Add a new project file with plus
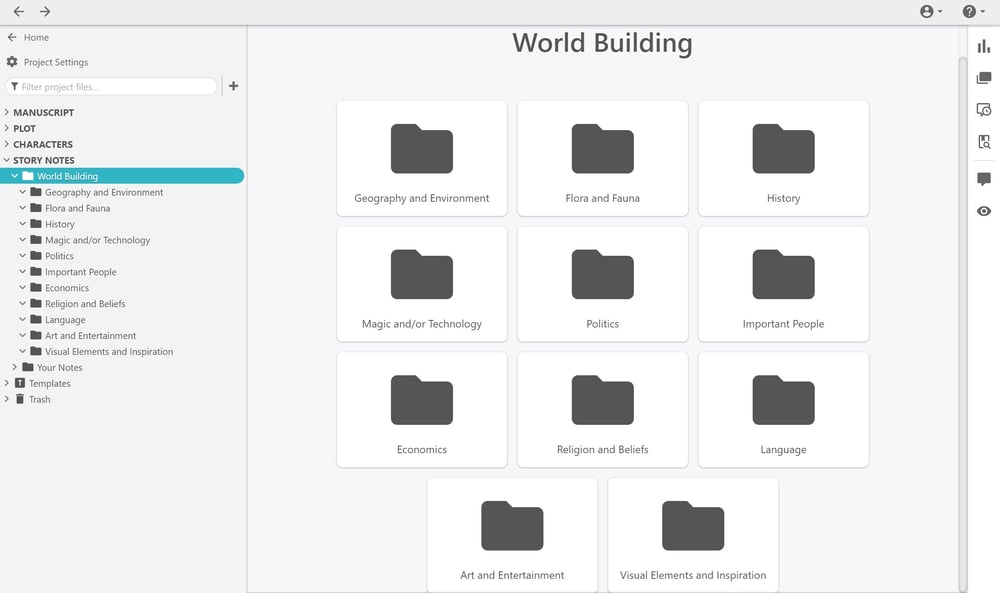The width and height of the screenshot is (1000, 593). coord(233,86)
